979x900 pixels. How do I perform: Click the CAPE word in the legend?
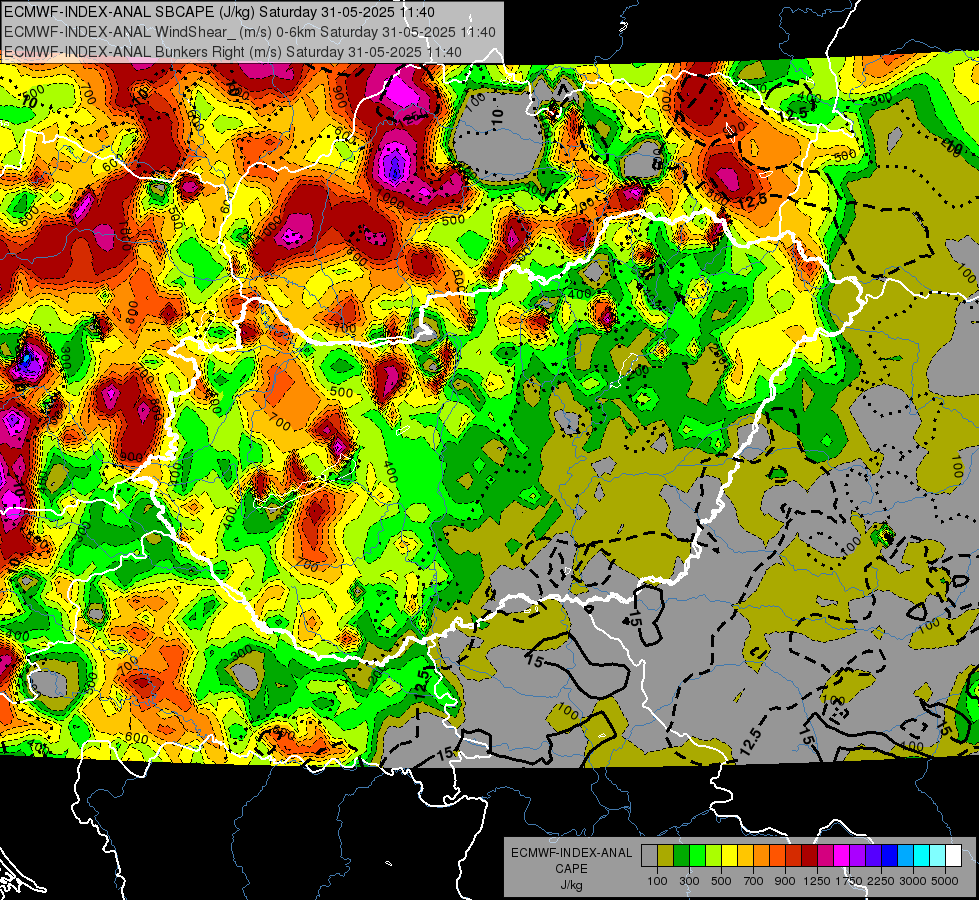[571, 868]
